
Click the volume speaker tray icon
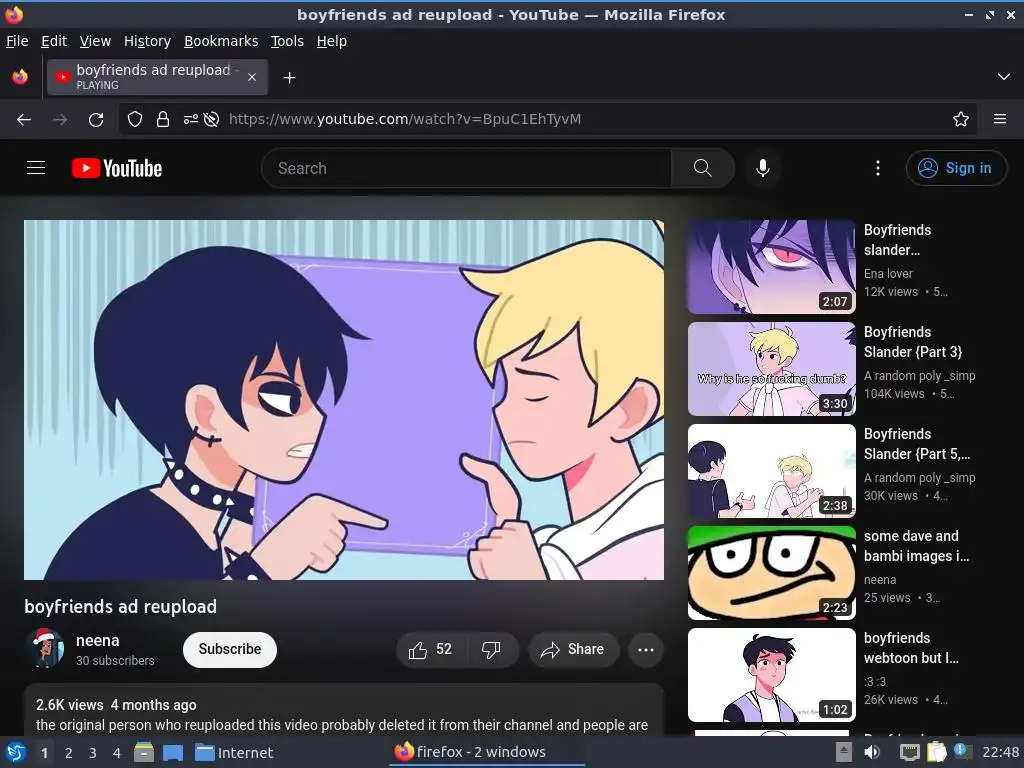tap(872, 752)
